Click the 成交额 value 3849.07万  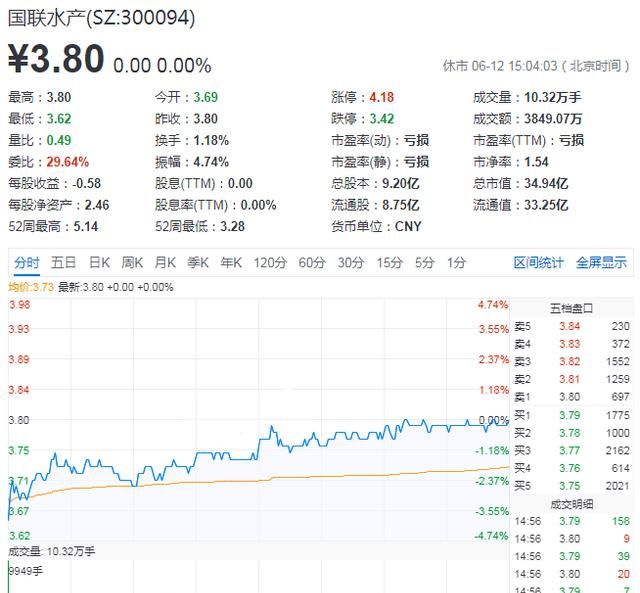(x=553, y=119)
